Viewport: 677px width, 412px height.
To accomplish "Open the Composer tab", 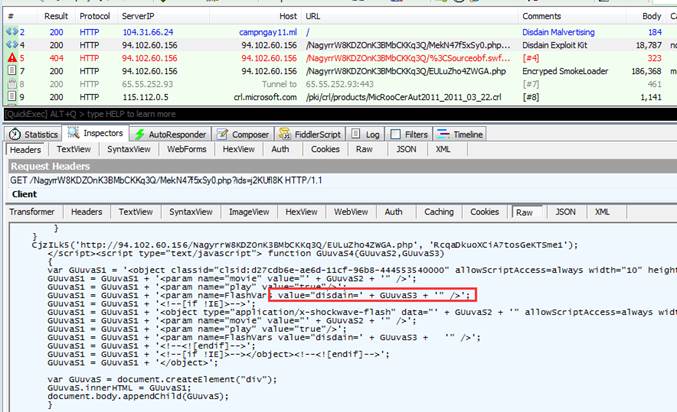I will [x=243, y=134].
